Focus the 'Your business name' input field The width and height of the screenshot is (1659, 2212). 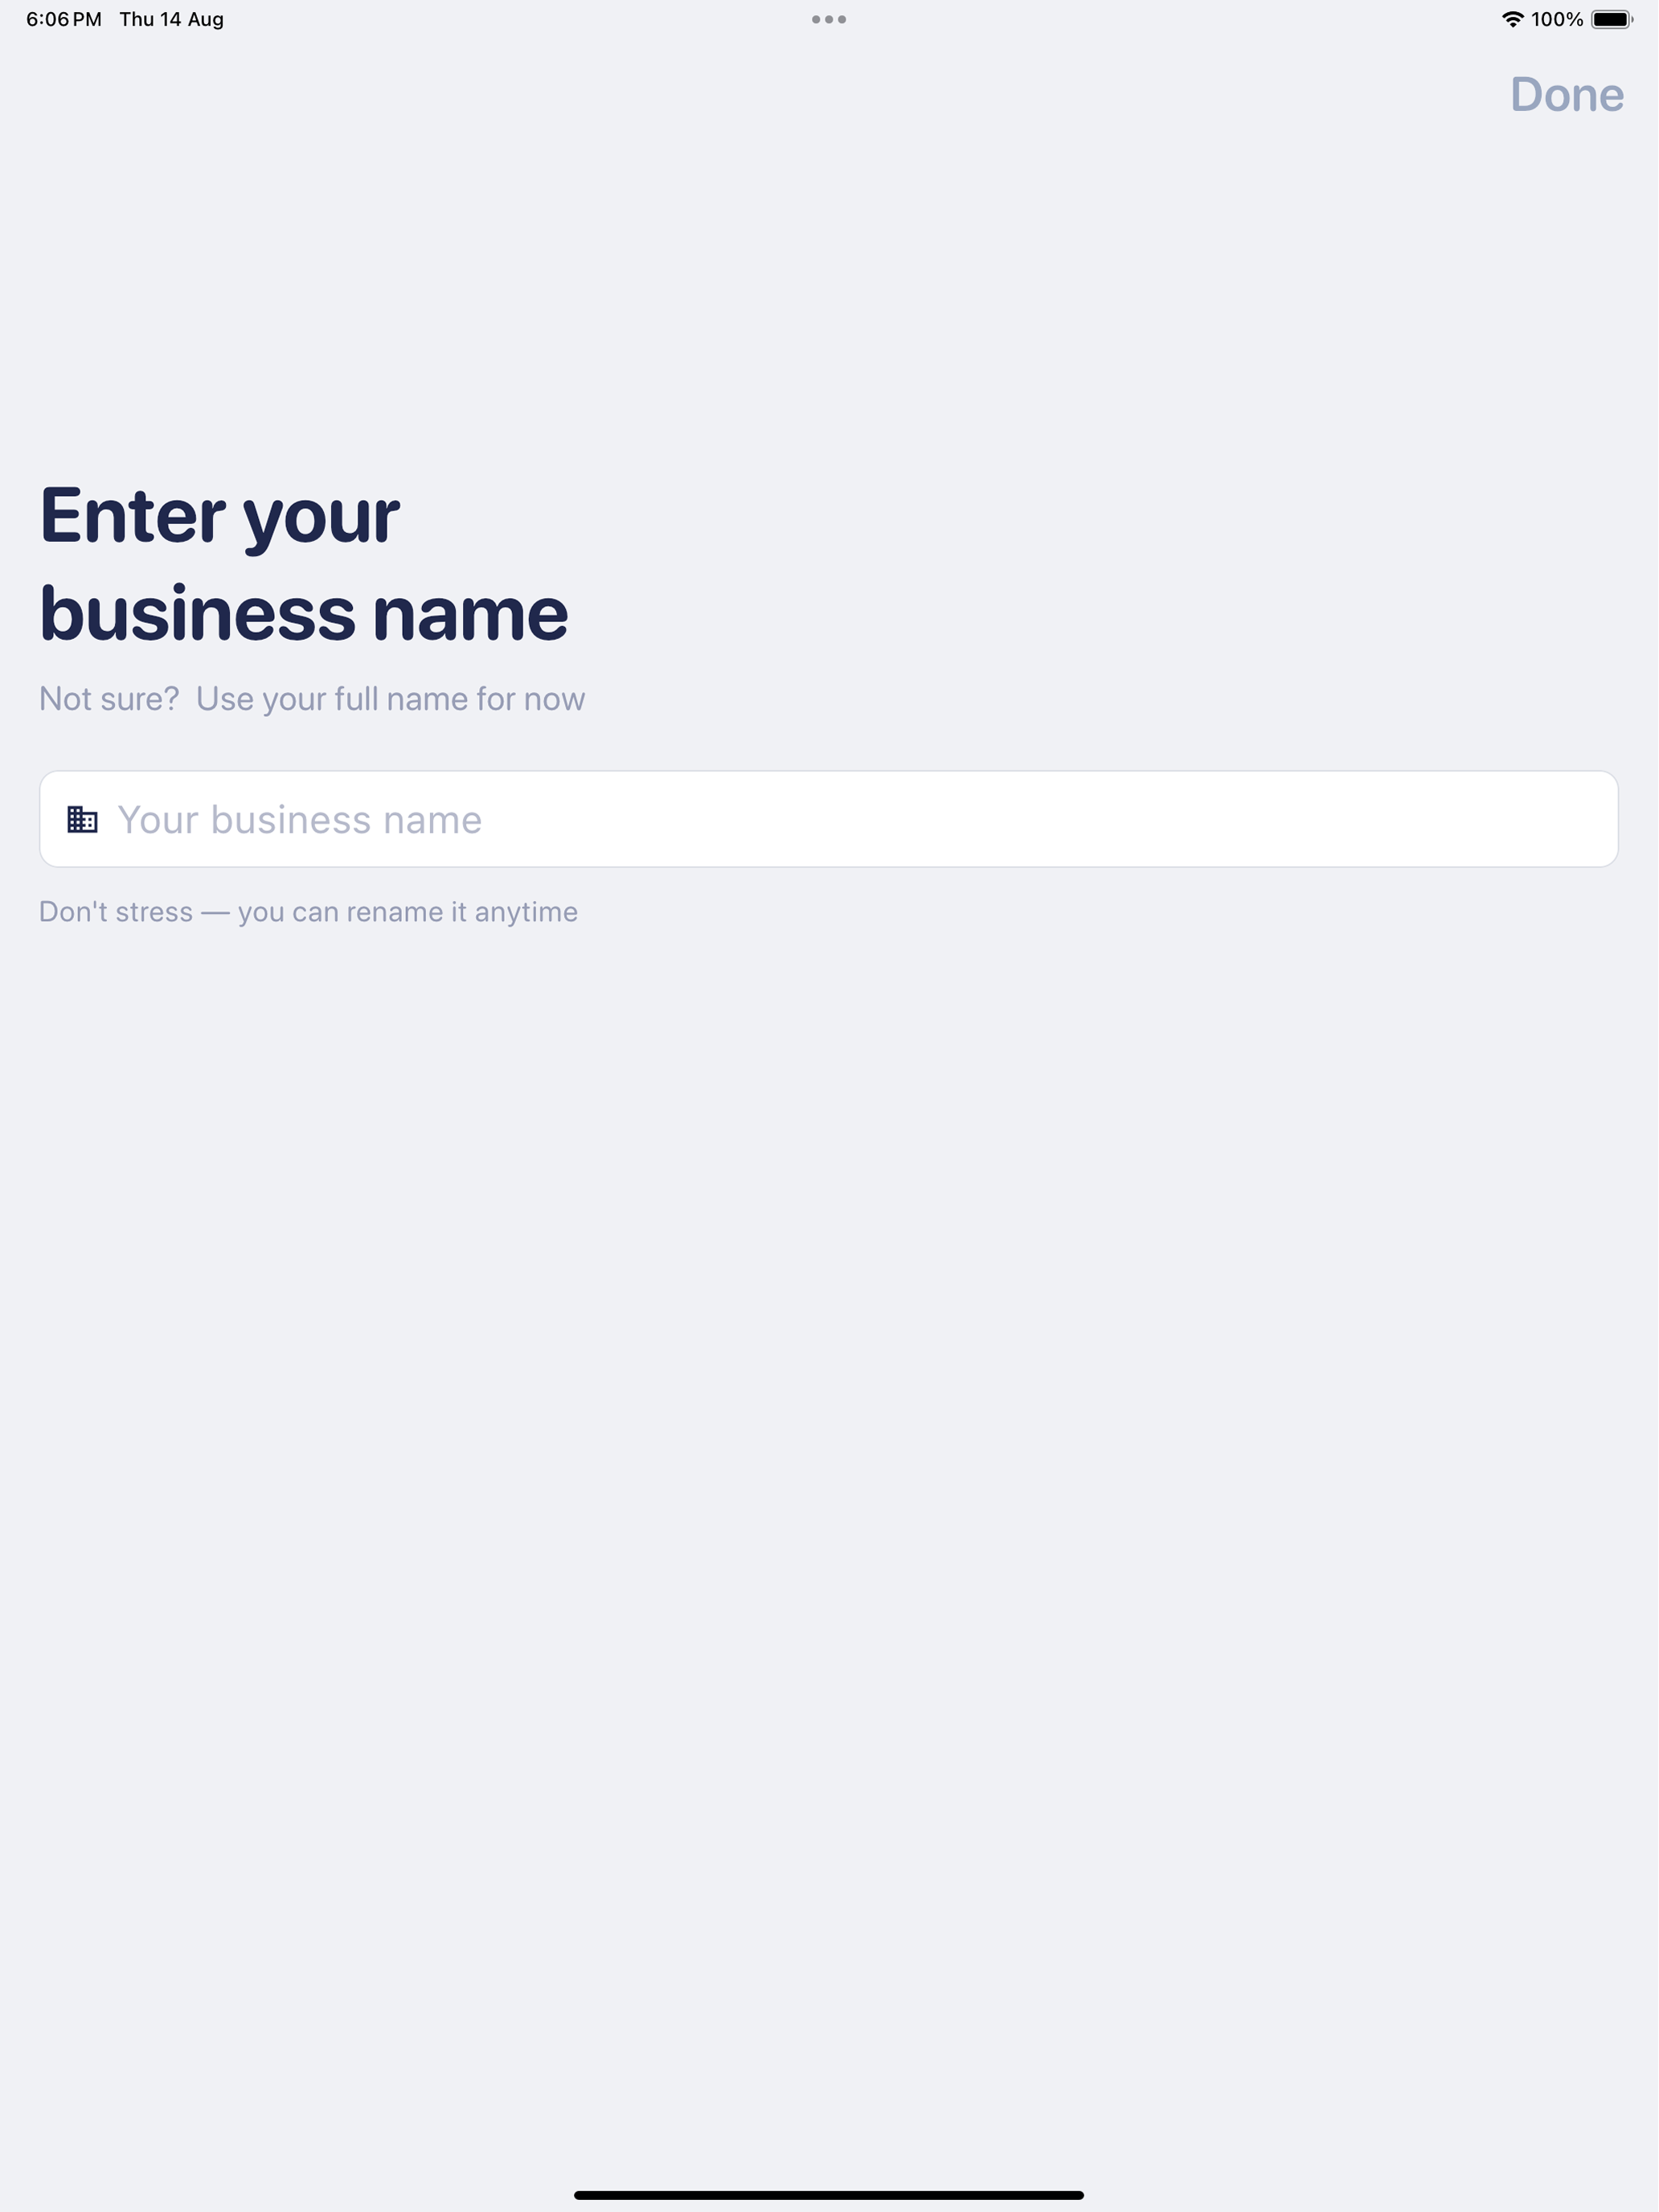(829, 819)
